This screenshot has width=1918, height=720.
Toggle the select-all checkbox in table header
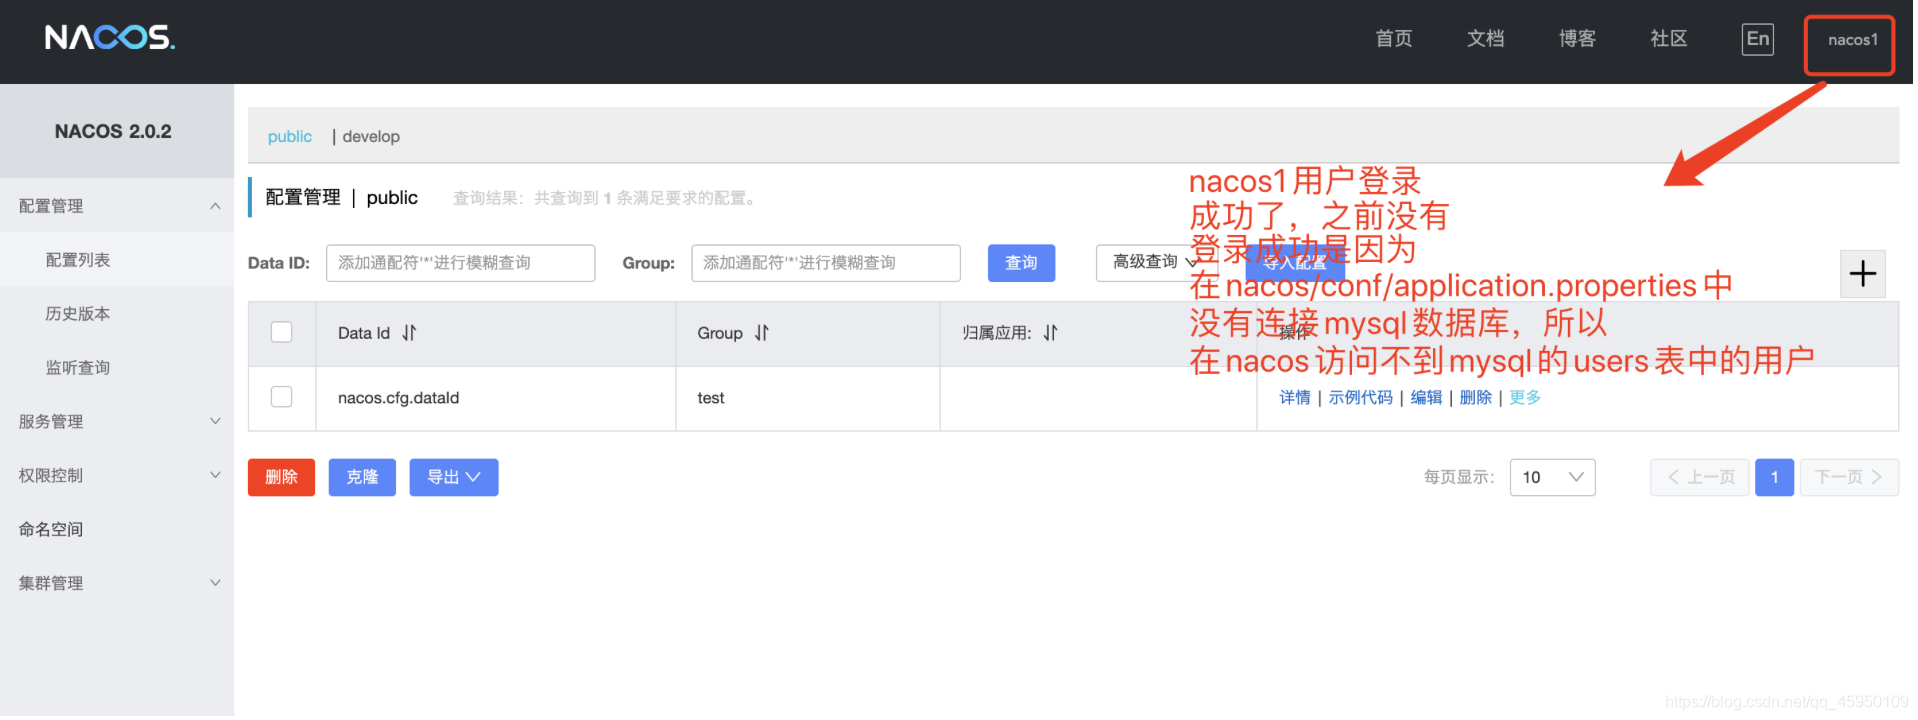(282, 332)
